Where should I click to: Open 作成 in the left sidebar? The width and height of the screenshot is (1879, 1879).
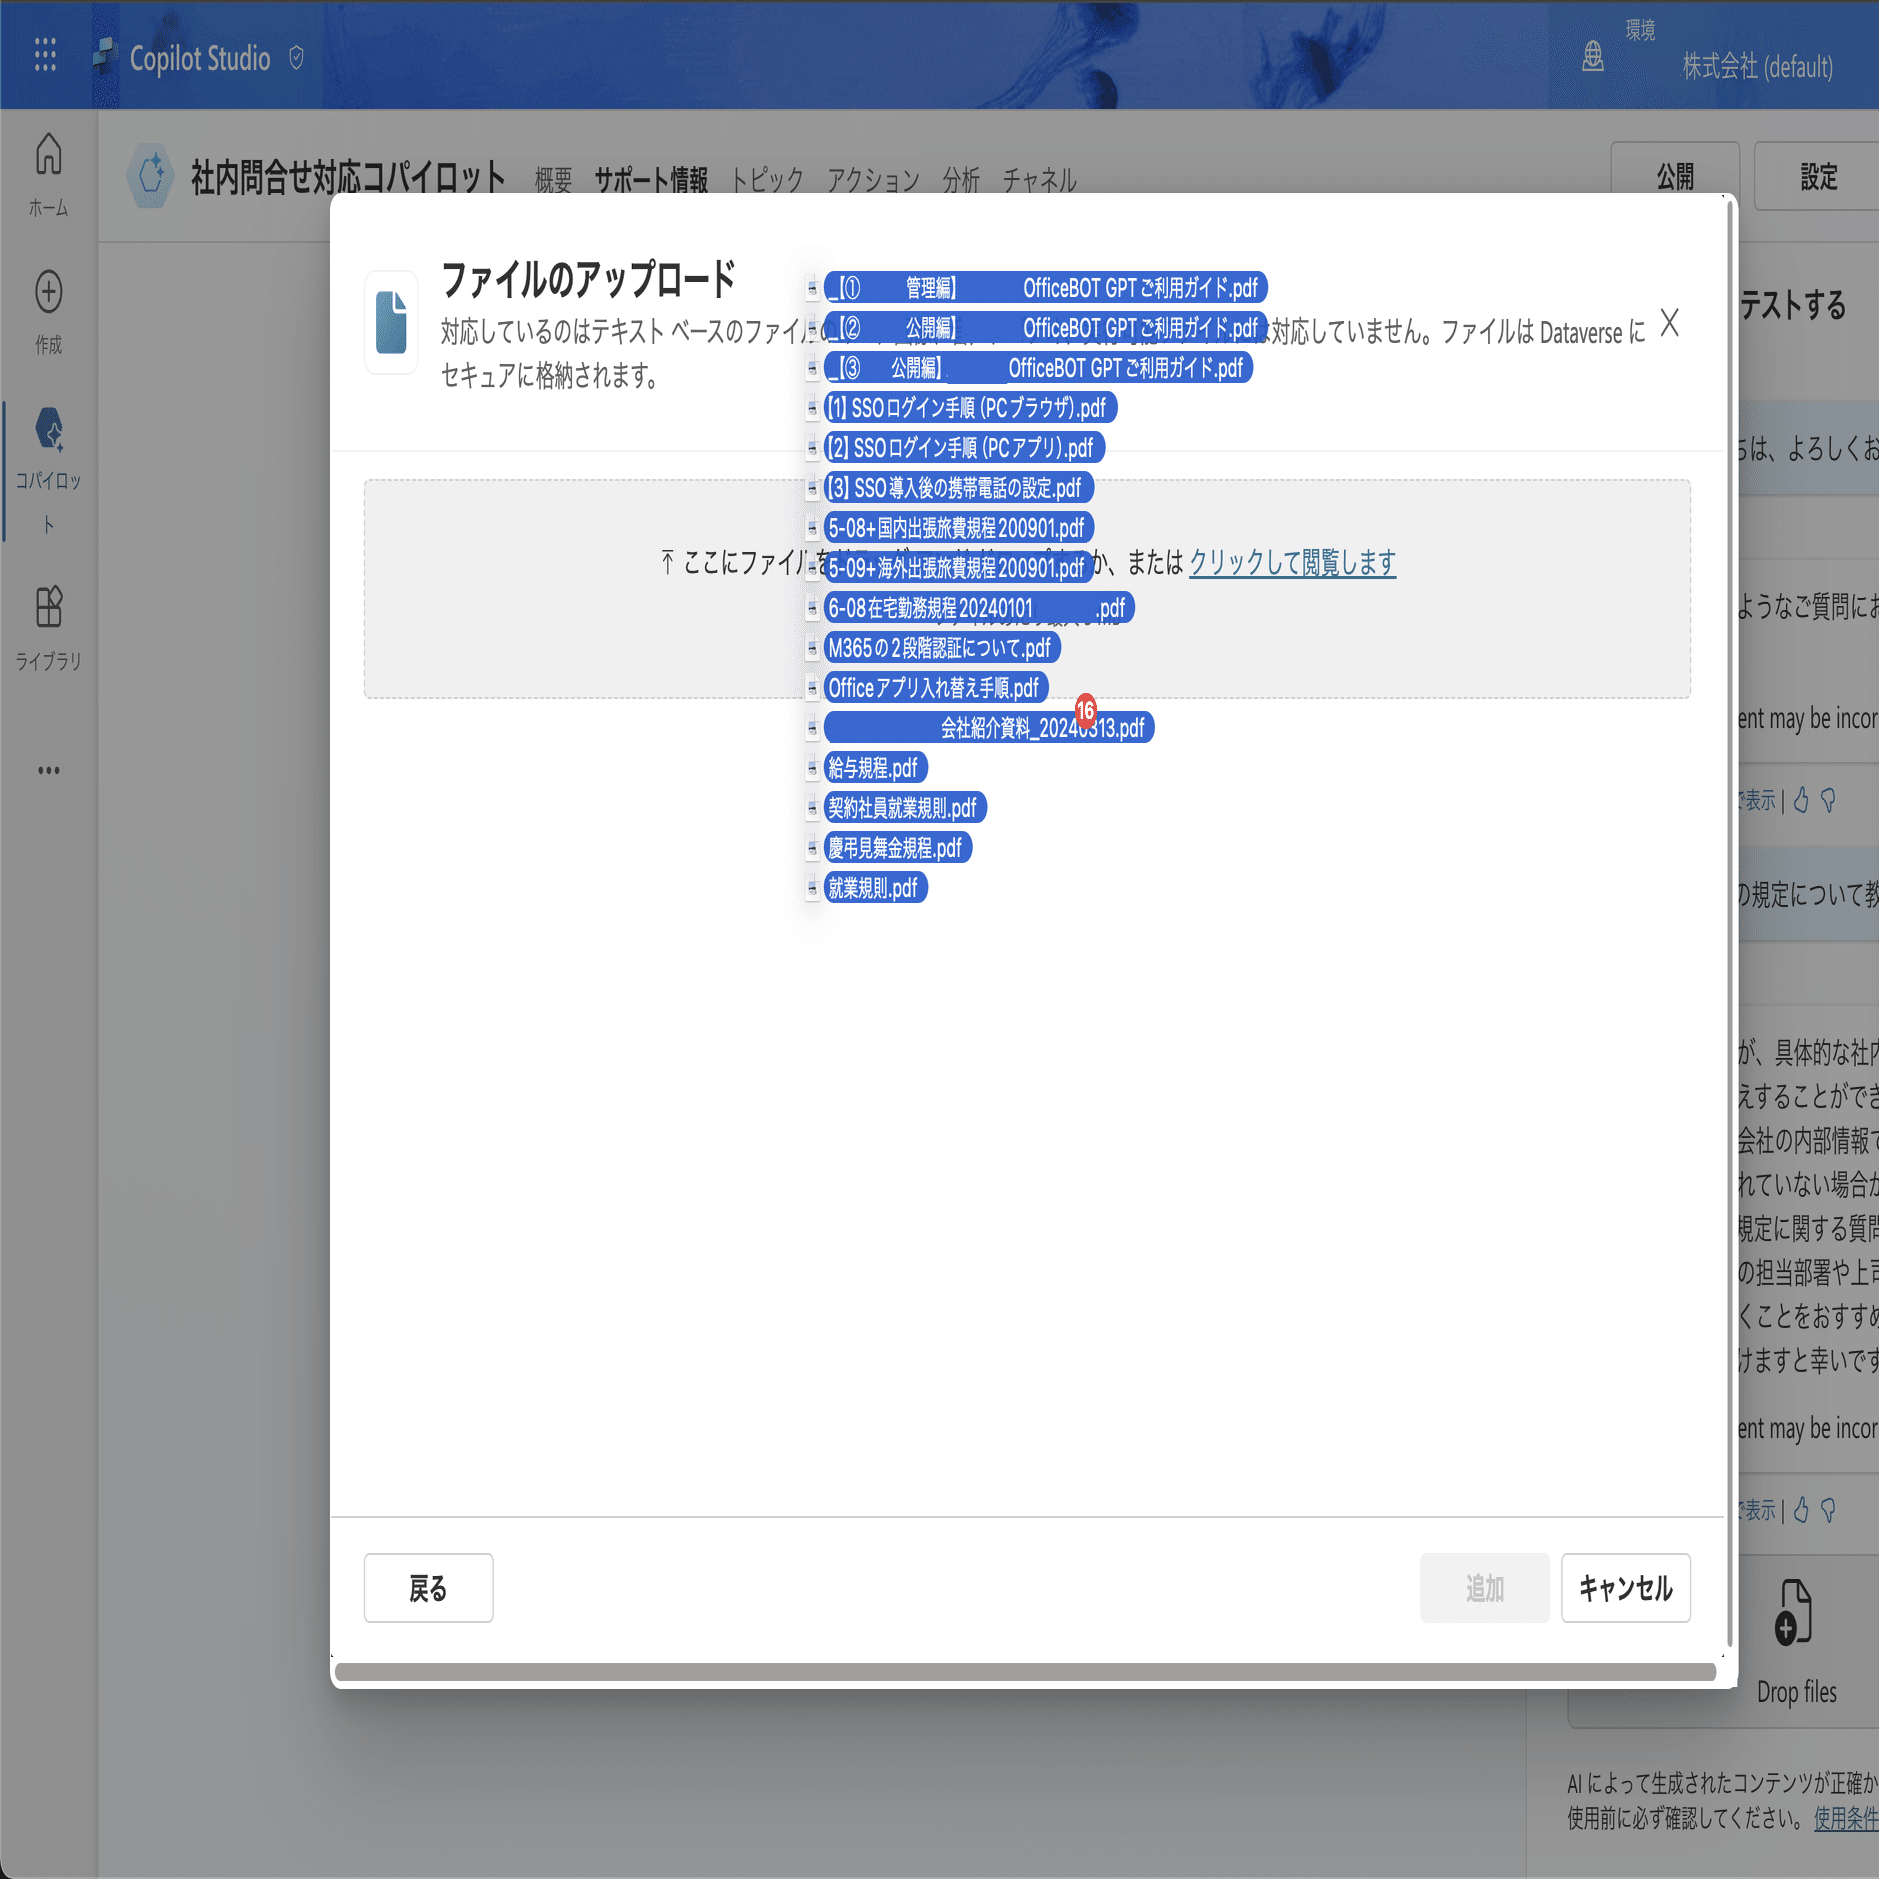48,312
